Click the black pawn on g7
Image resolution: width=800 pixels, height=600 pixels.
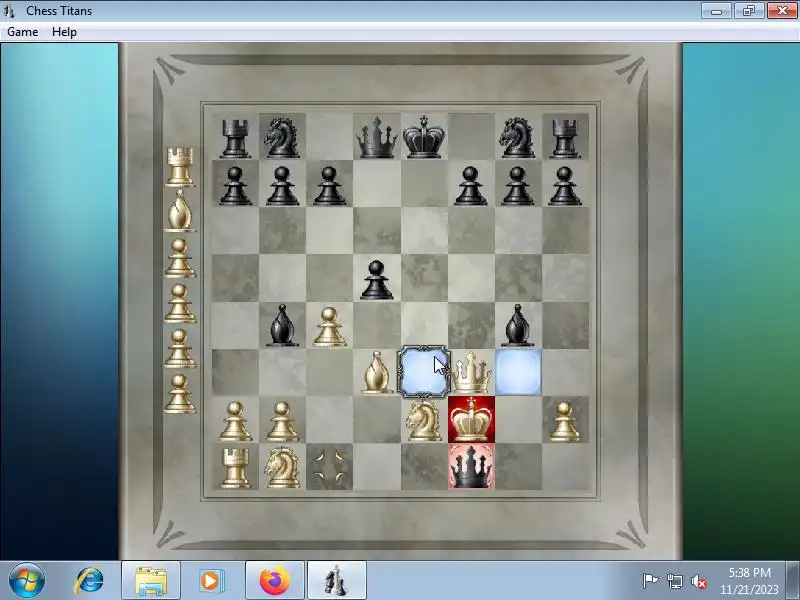click(517, 186)
